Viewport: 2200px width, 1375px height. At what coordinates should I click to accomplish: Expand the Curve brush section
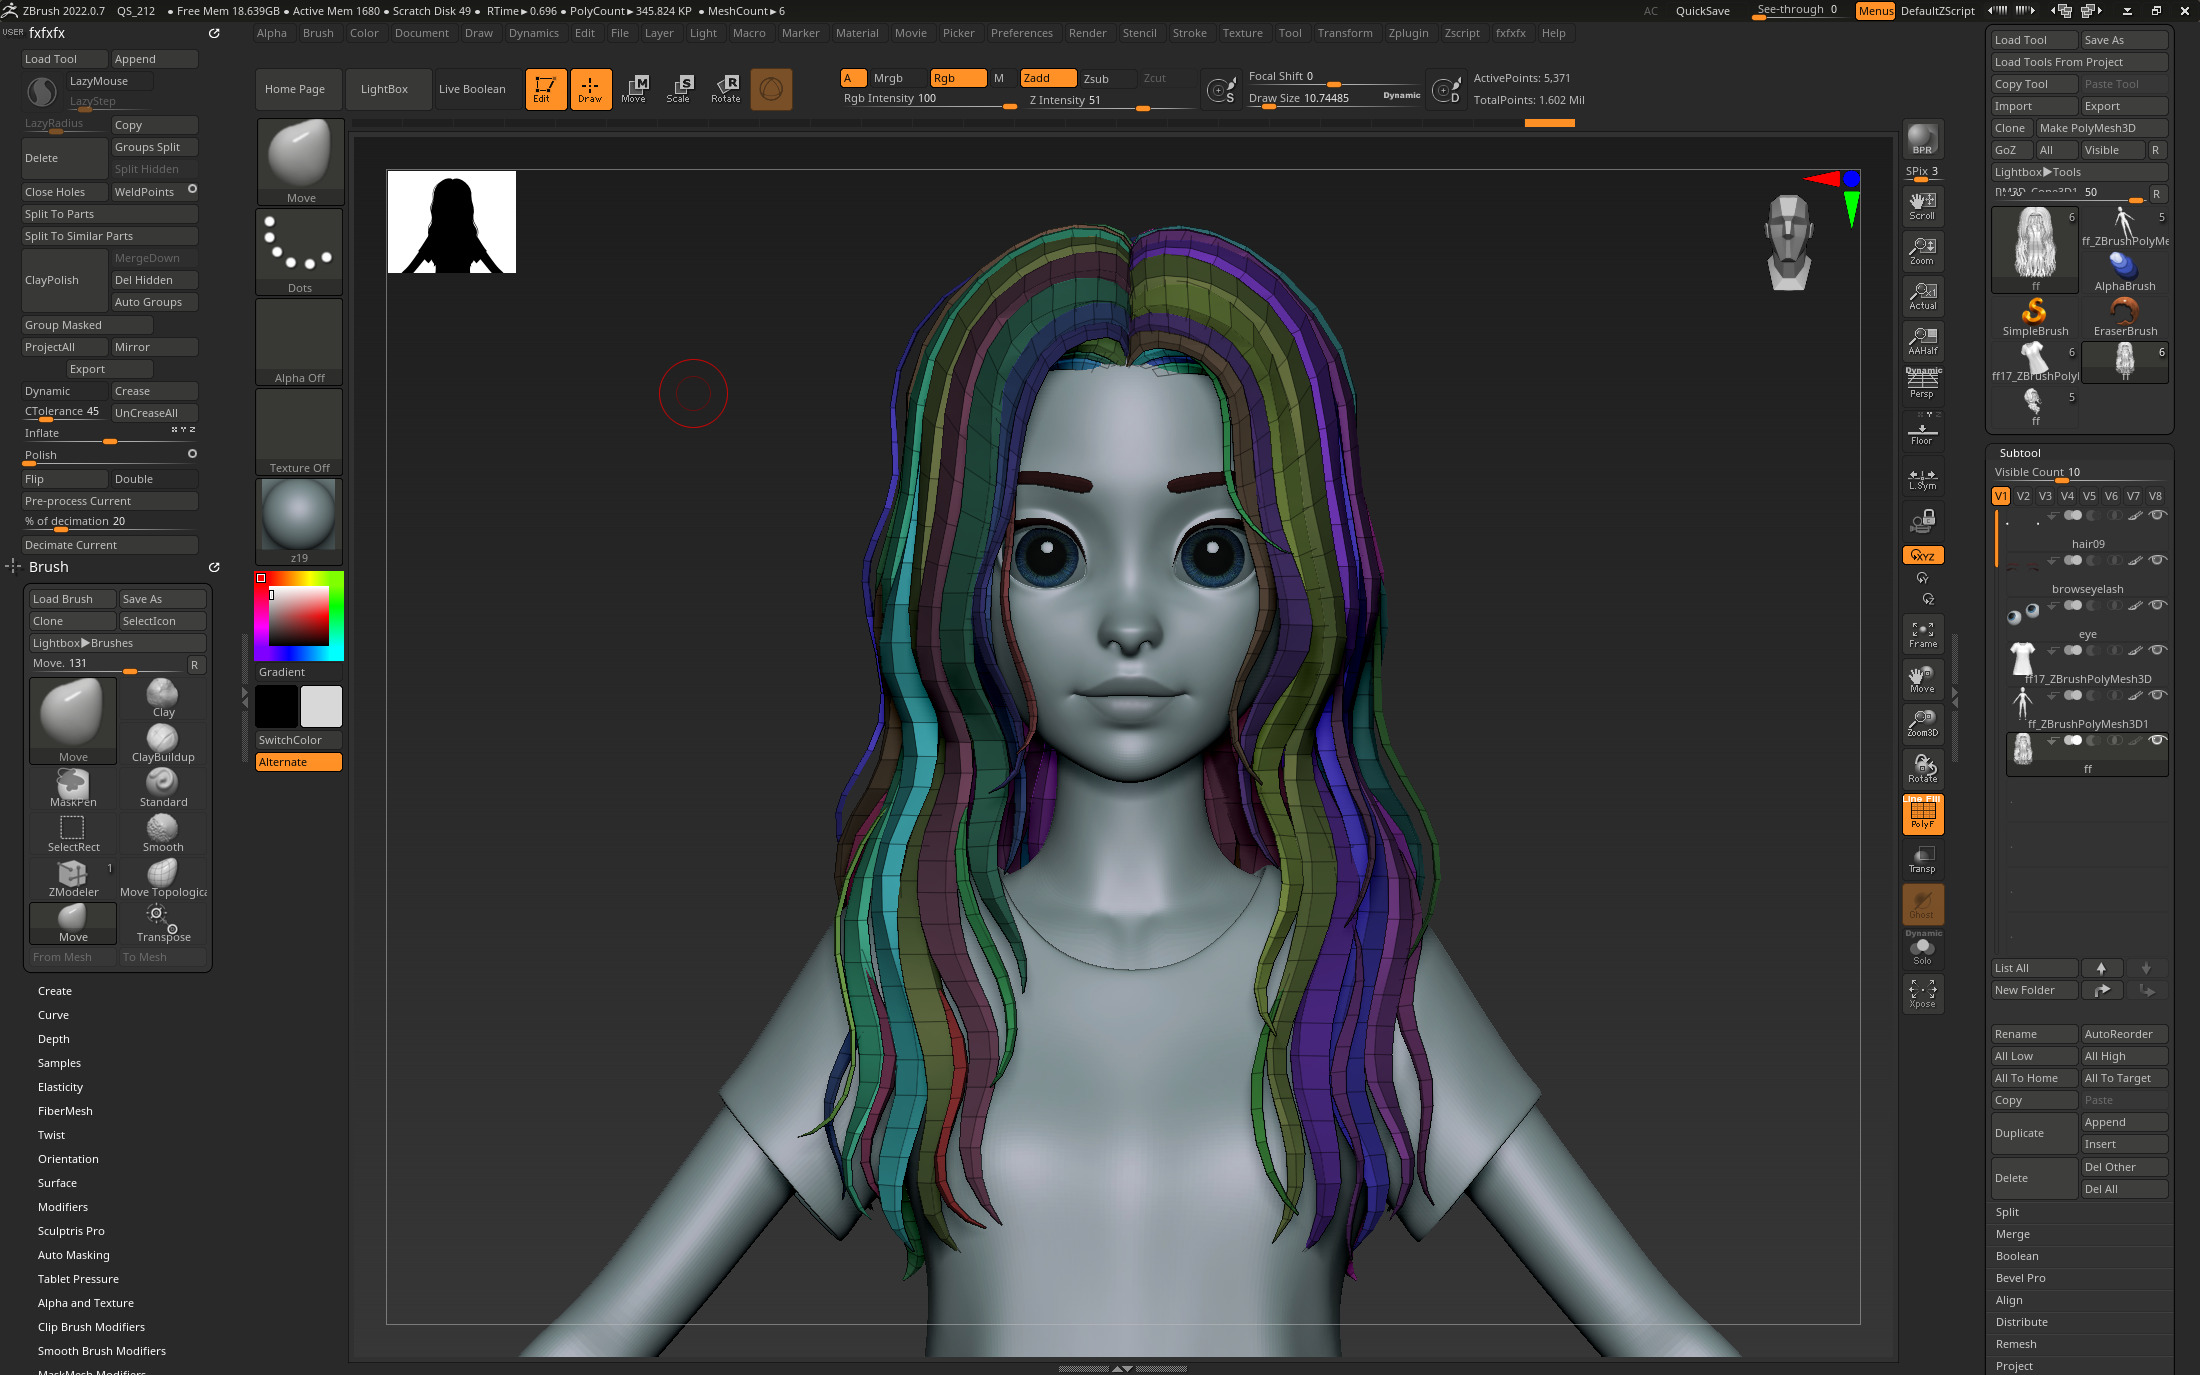click(54, 1015)
